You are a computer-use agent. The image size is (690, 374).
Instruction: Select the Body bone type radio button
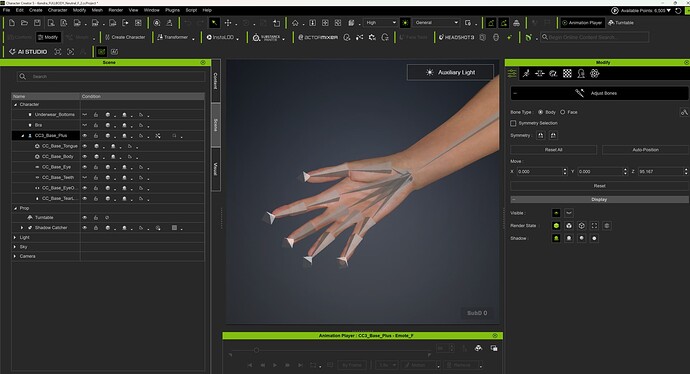point(540,112)
